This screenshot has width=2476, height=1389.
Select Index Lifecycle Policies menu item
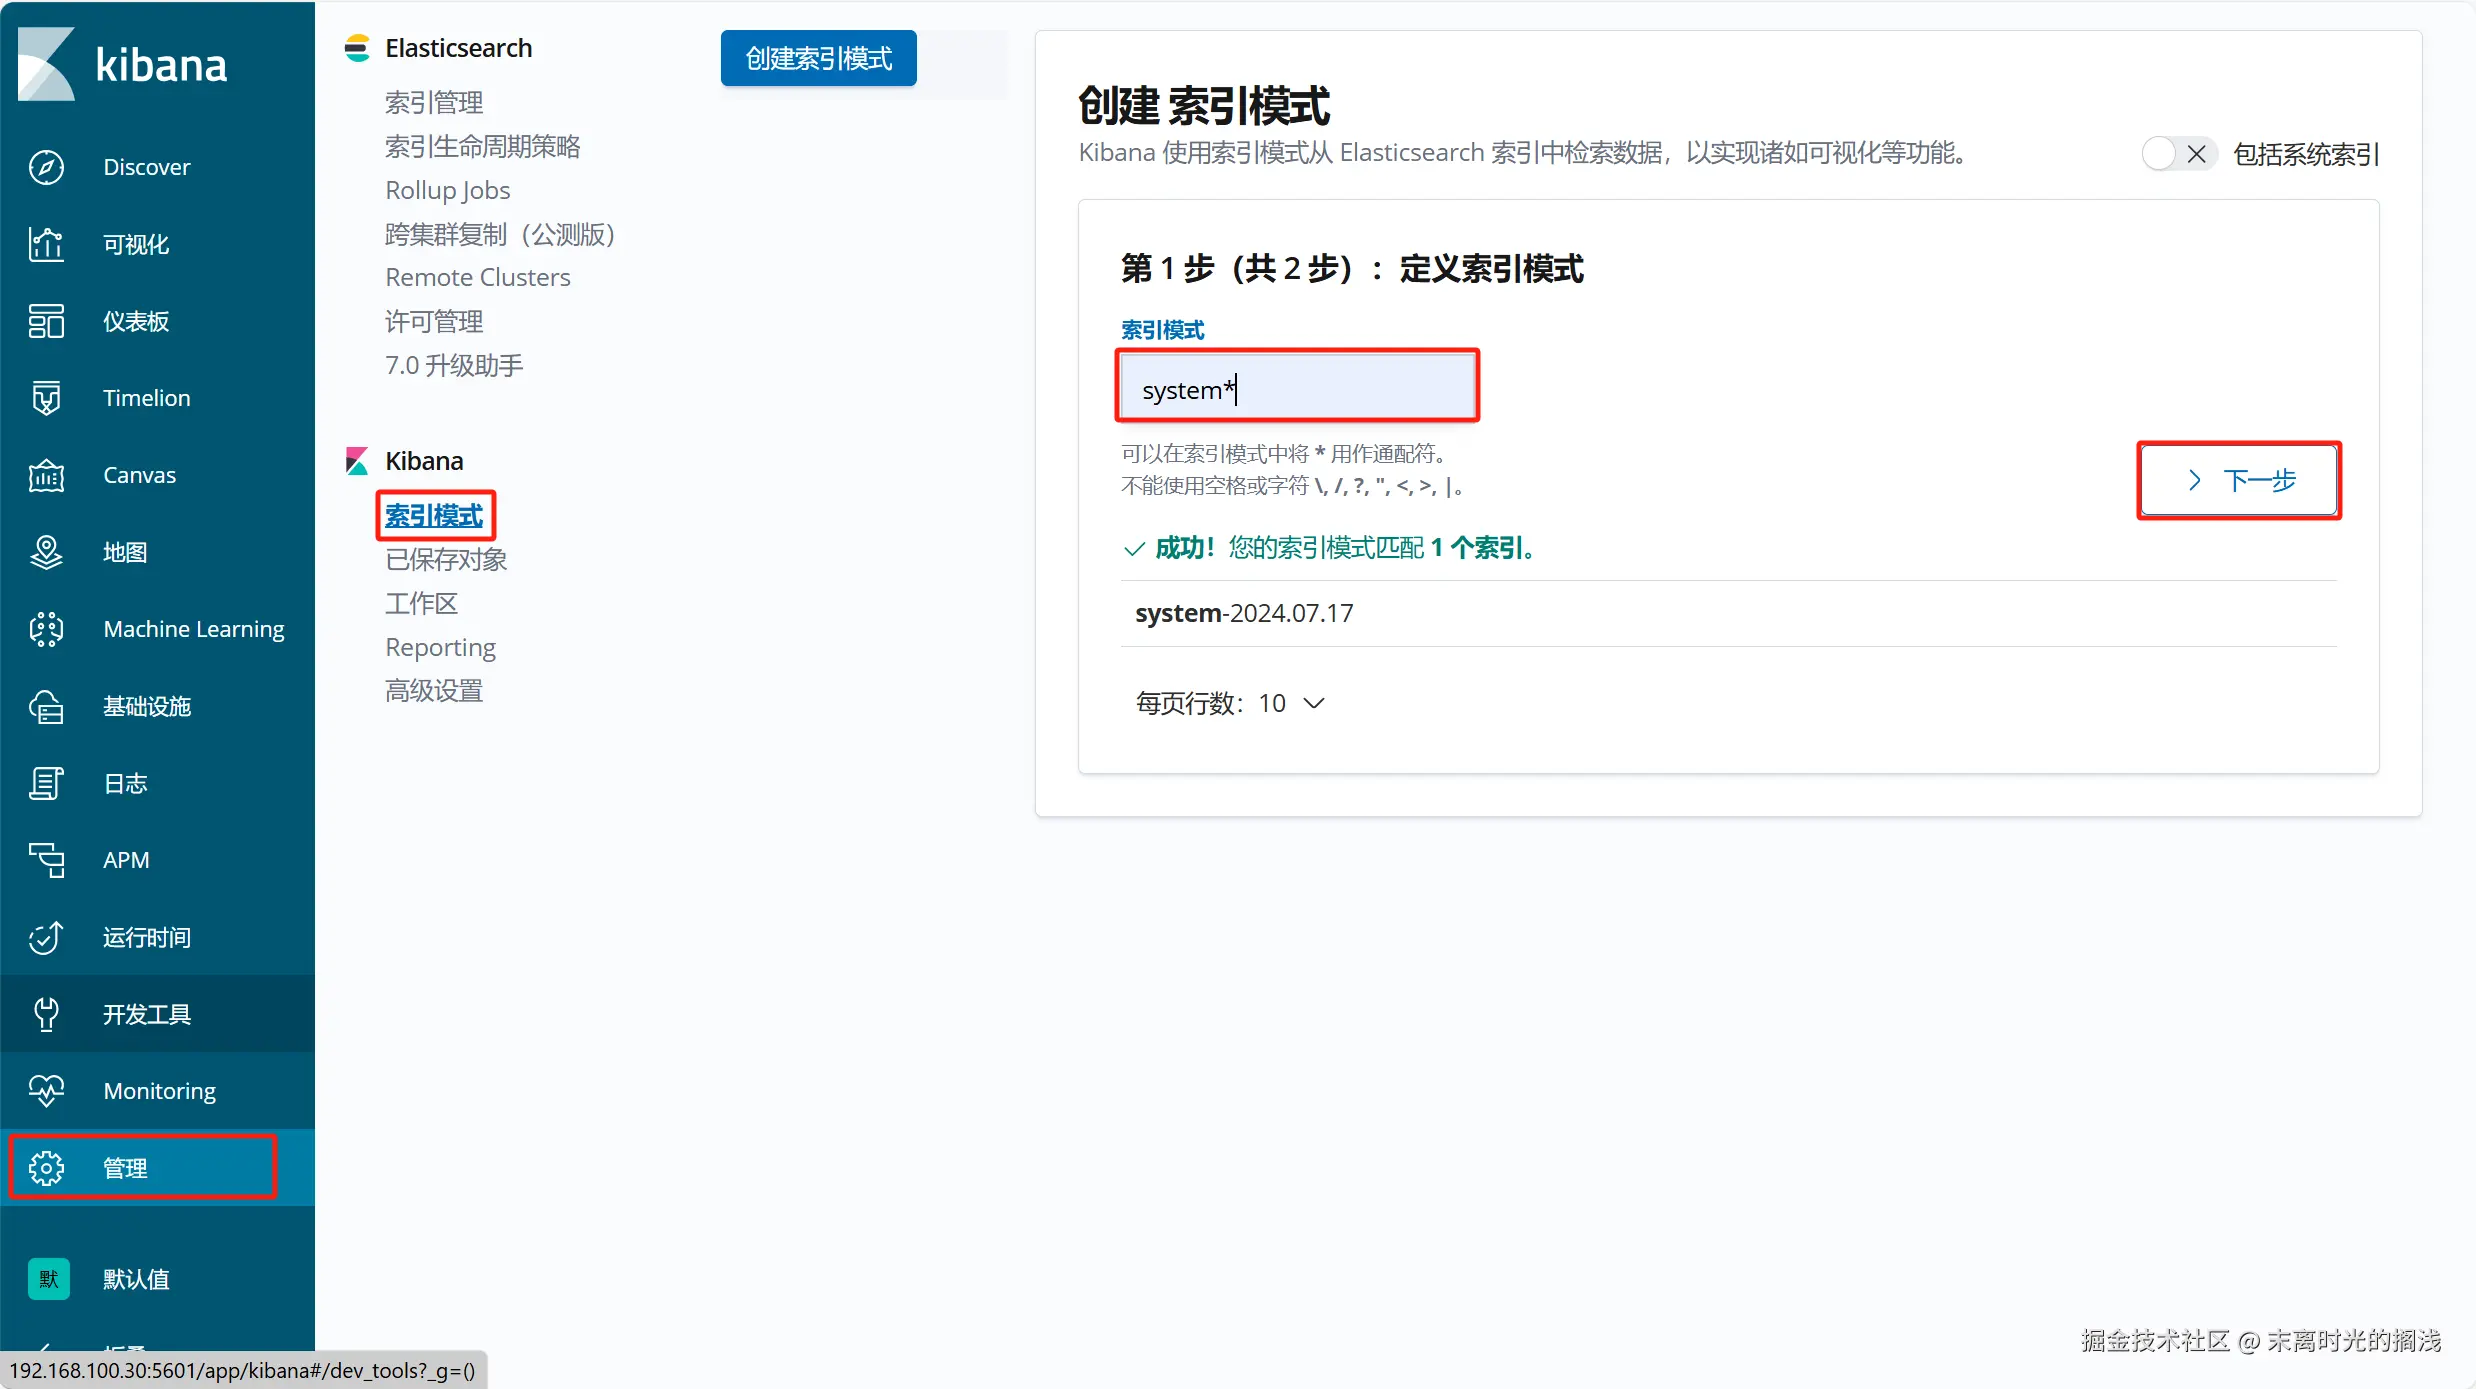[x=482, y=147]
